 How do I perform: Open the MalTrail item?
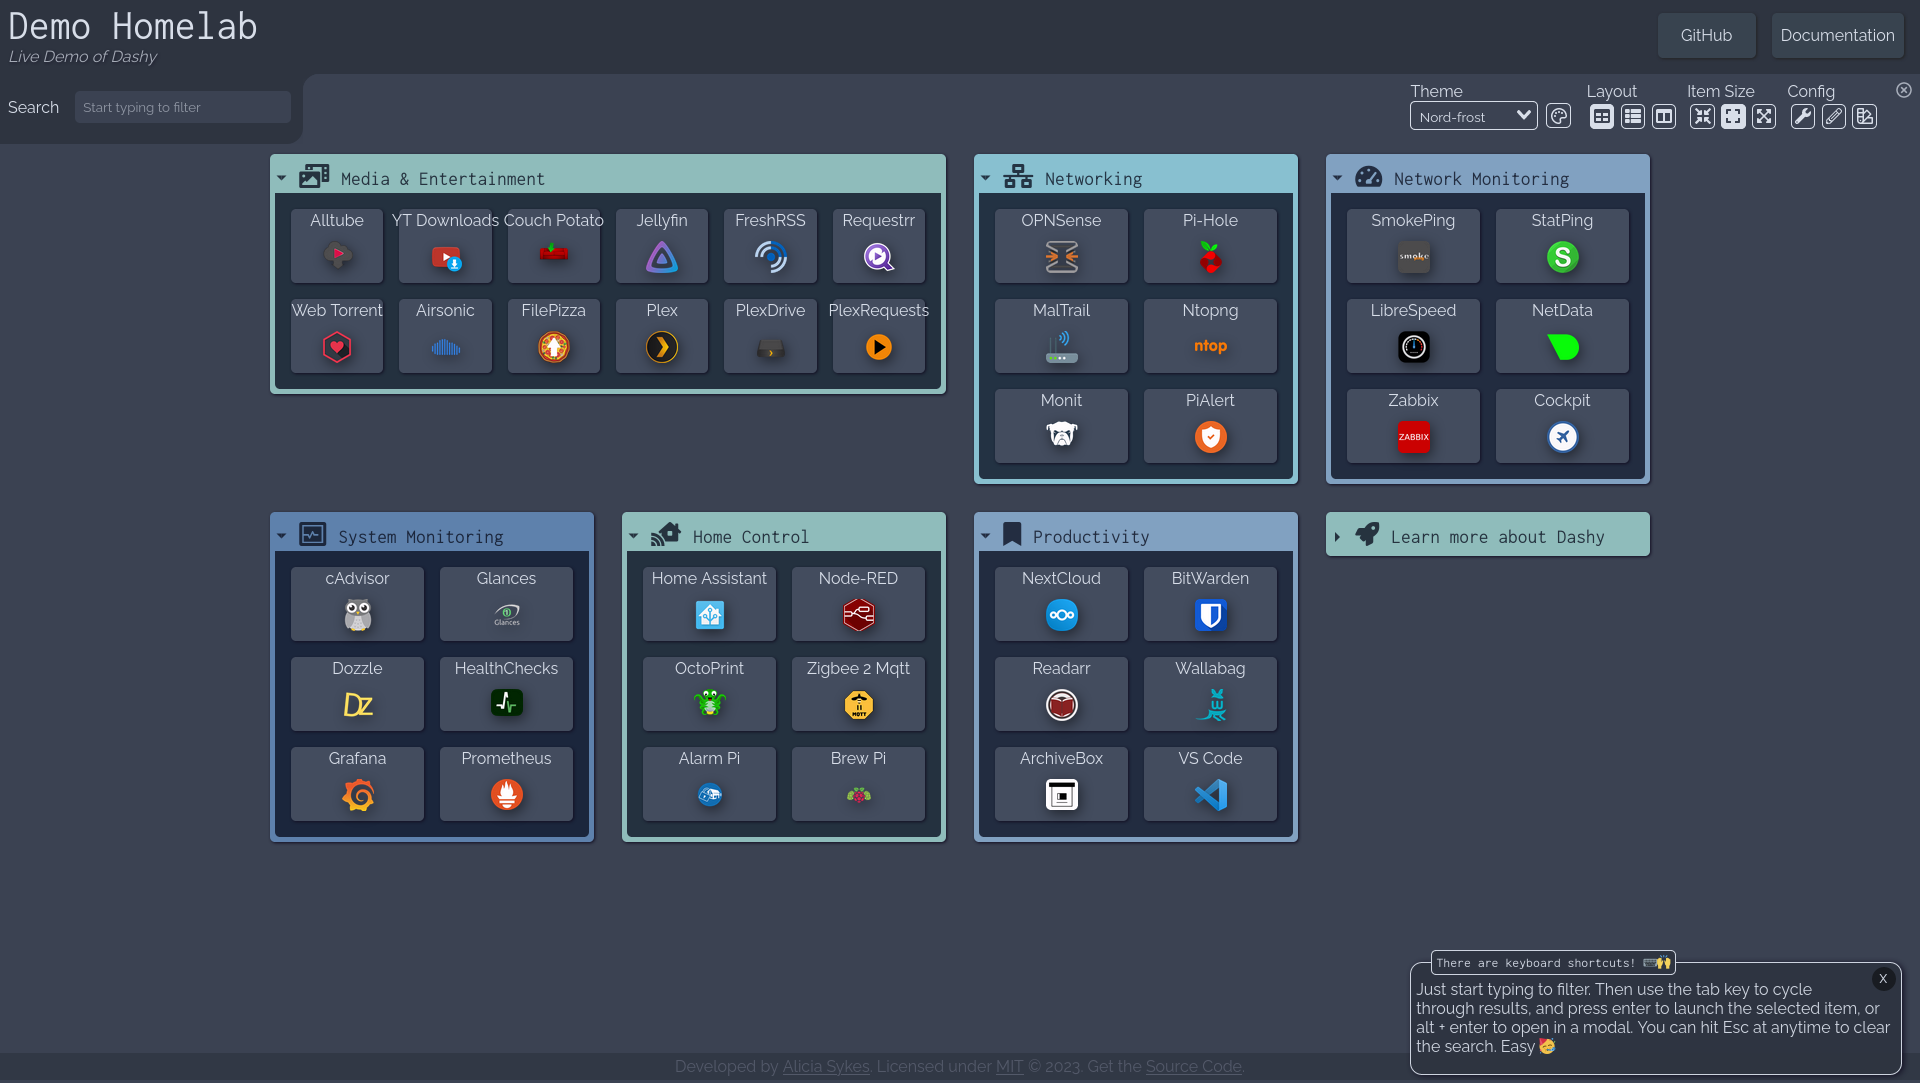pyautogui.click(x=1061, y=335)
